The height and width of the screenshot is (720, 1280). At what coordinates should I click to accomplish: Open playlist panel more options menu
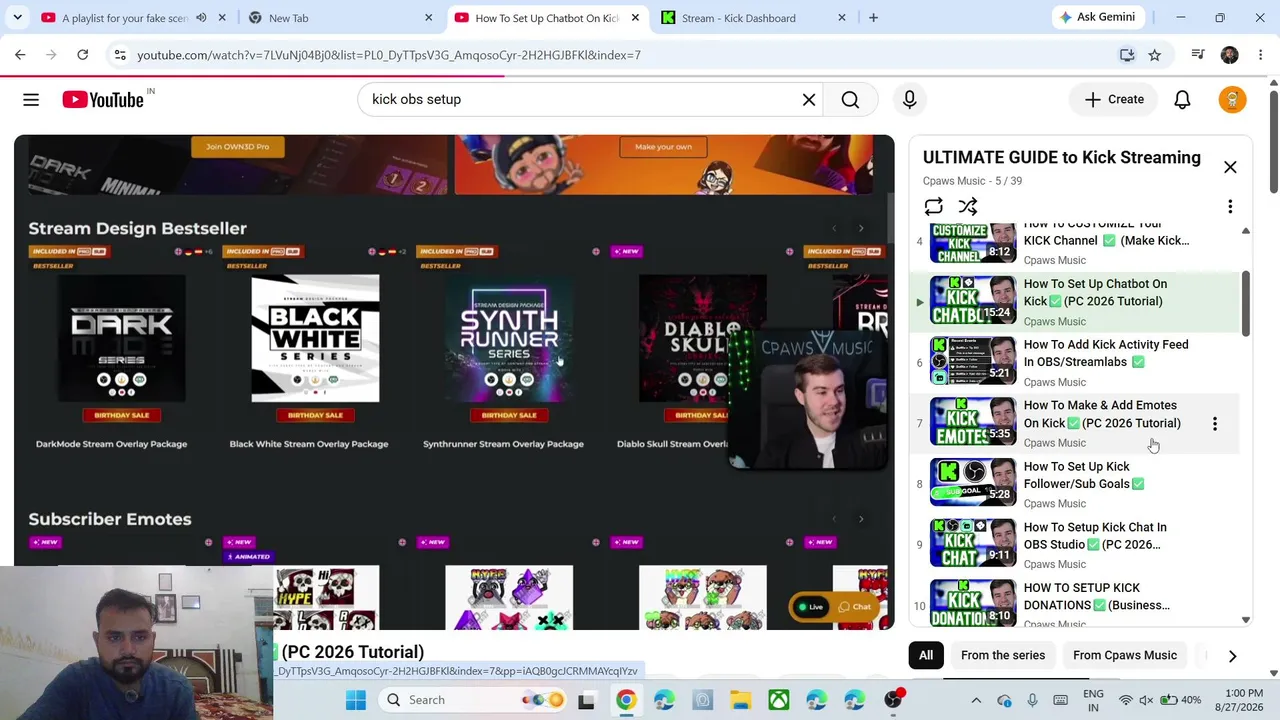point(1230,207)
